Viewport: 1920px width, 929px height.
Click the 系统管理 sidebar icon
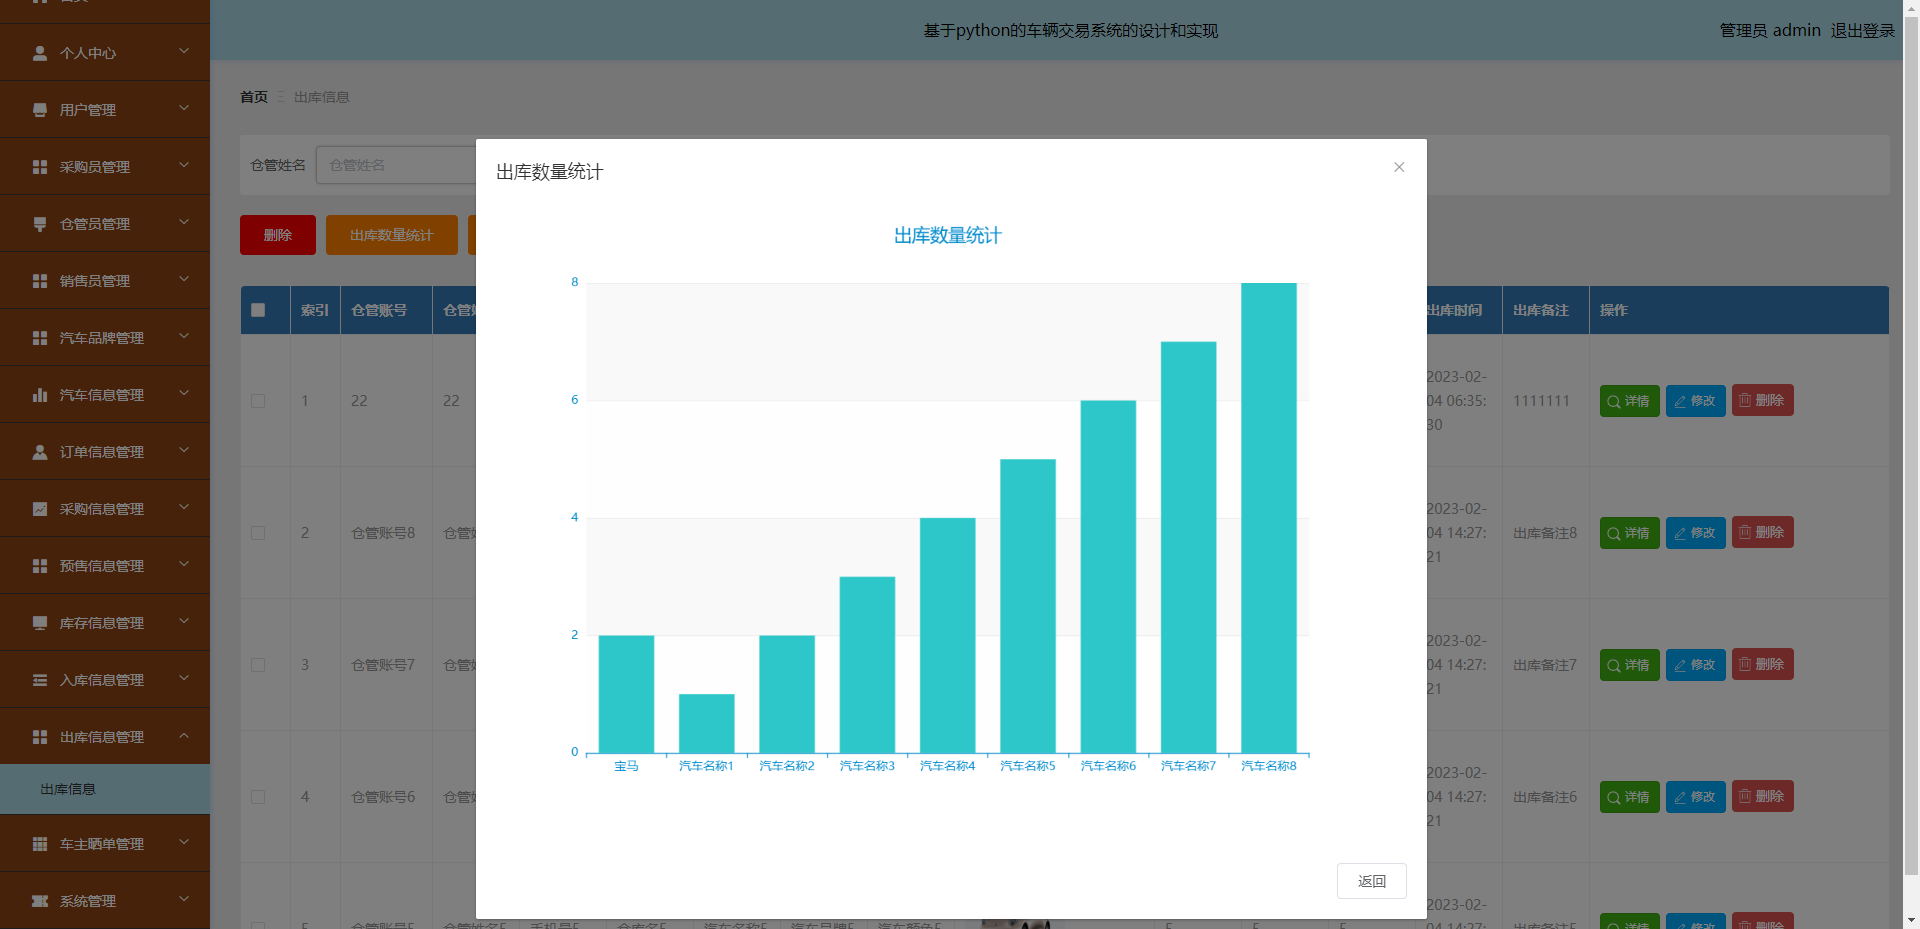(40, 901)
